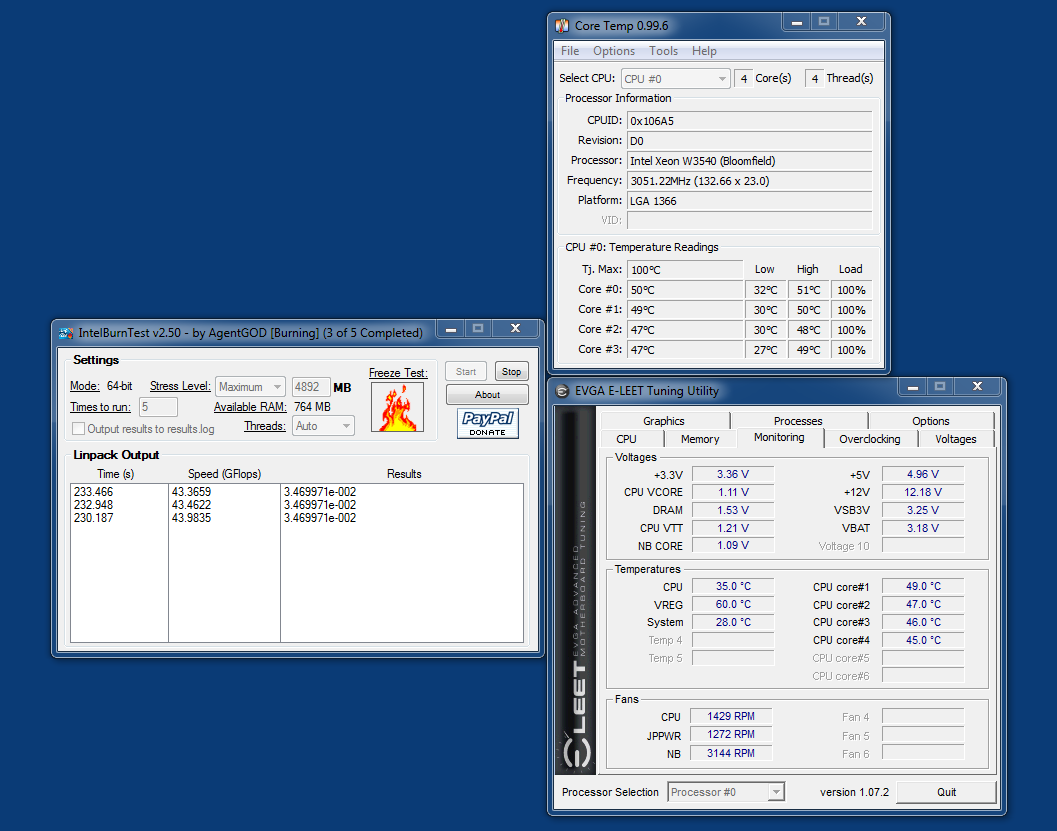Click the Linpack speed value 43.4622
Image resolution: width=1057 pixels, height=831 pixels.
[x=191, y=505]
